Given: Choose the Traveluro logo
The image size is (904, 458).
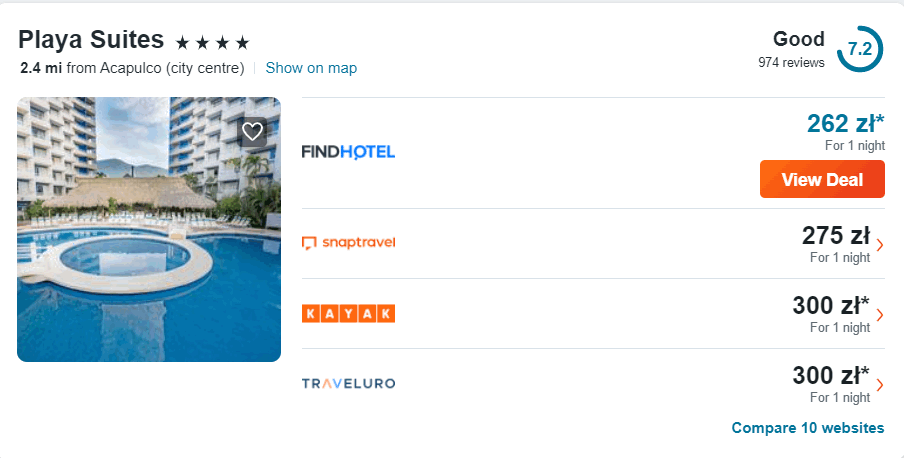Looking at the screenshot, I should click(x=348, y=384).
